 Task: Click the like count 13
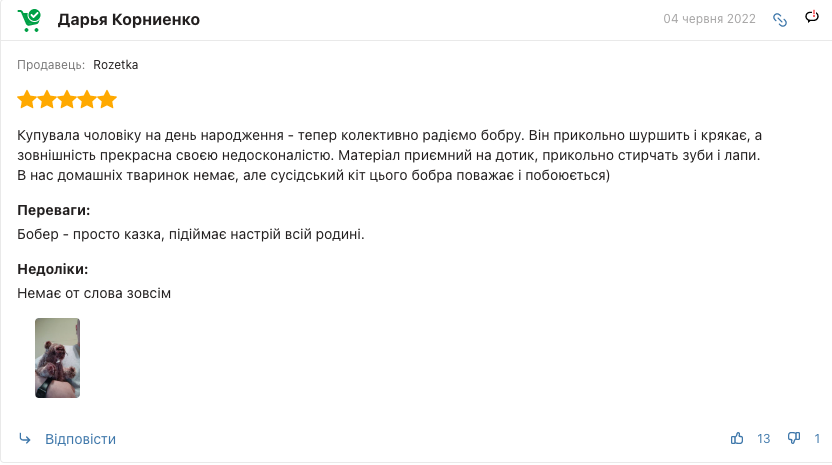click(x=764, y=438)
